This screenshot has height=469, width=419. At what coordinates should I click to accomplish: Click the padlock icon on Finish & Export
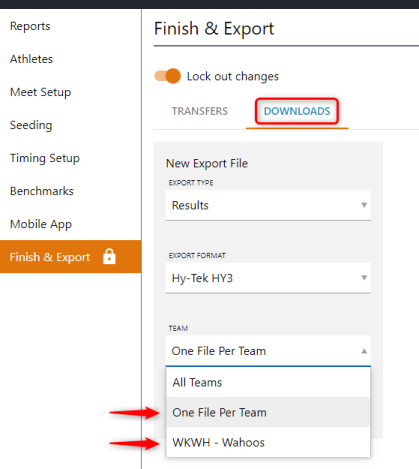pyautogui.click(x=109, y=256)
